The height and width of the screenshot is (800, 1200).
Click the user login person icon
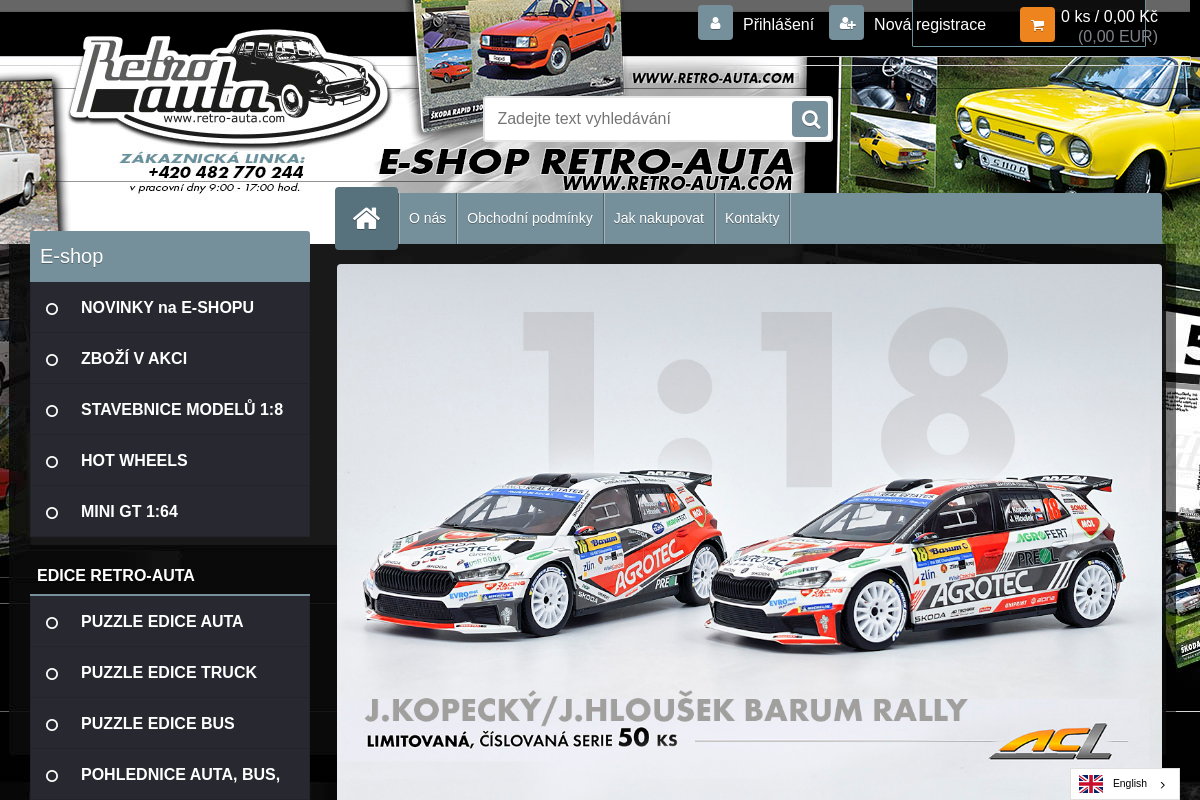coord(715,22)
